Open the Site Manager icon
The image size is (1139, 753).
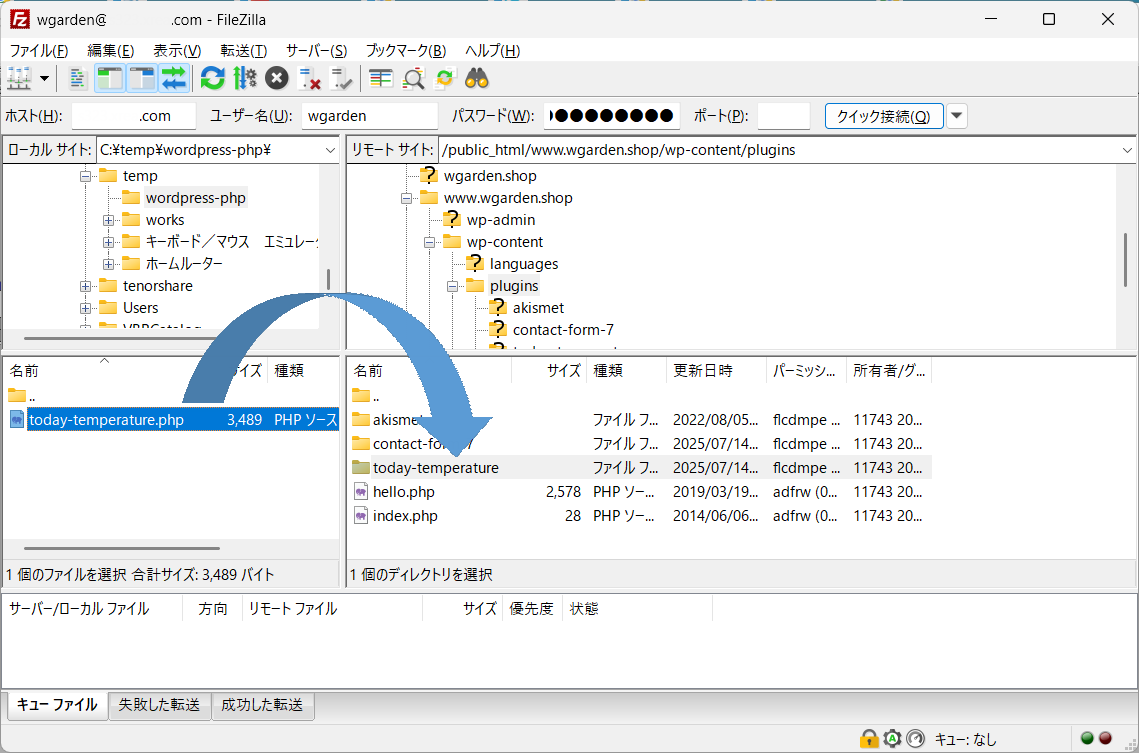(19, 78)
